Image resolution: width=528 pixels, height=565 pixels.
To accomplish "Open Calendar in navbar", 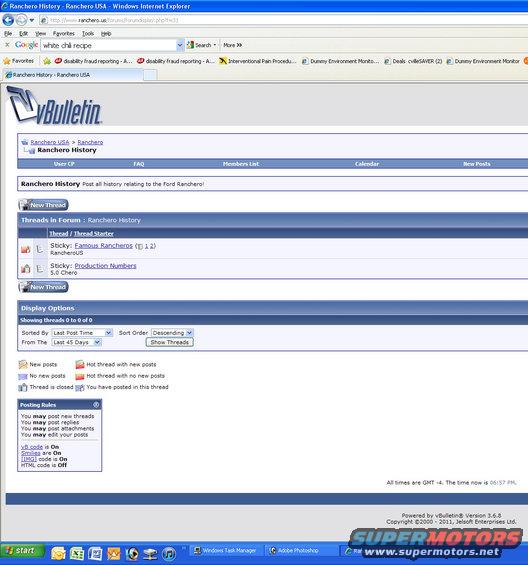I will 367,164.
